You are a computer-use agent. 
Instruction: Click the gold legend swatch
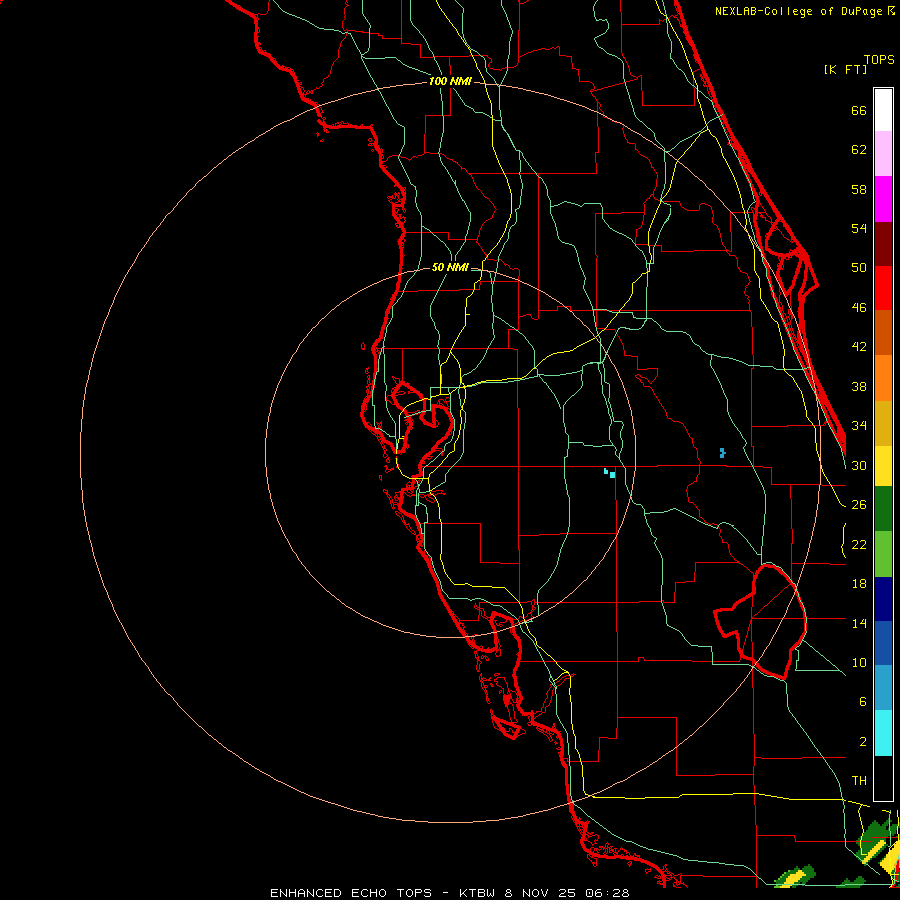point(883,423)
